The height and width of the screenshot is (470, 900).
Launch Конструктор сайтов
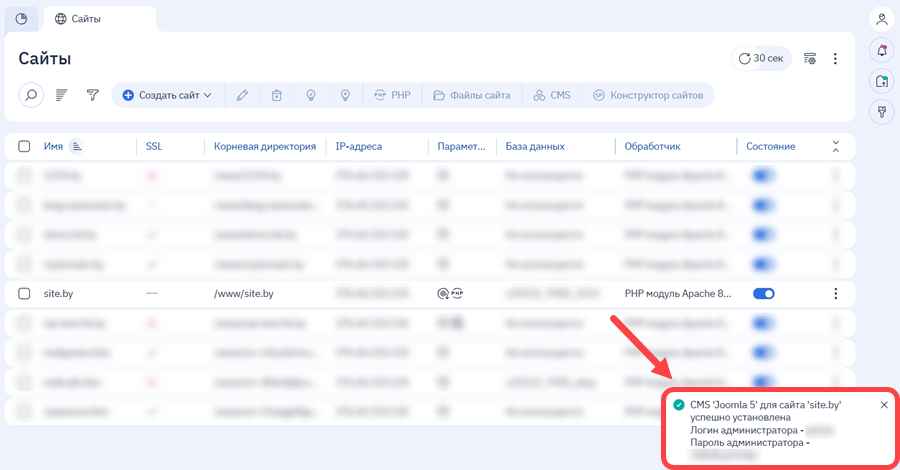click(648, 95)
